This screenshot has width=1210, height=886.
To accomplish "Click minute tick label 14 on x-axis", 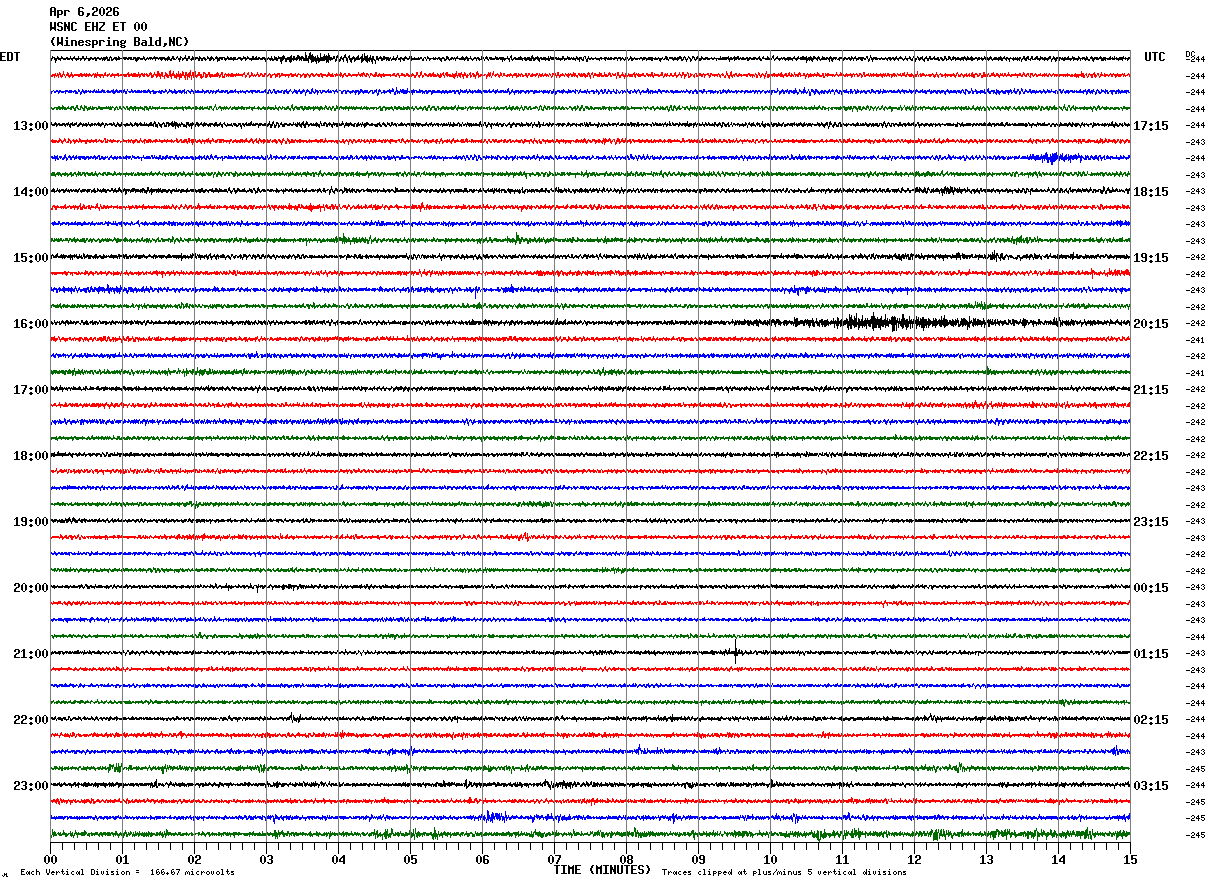I will point(1058,859).
